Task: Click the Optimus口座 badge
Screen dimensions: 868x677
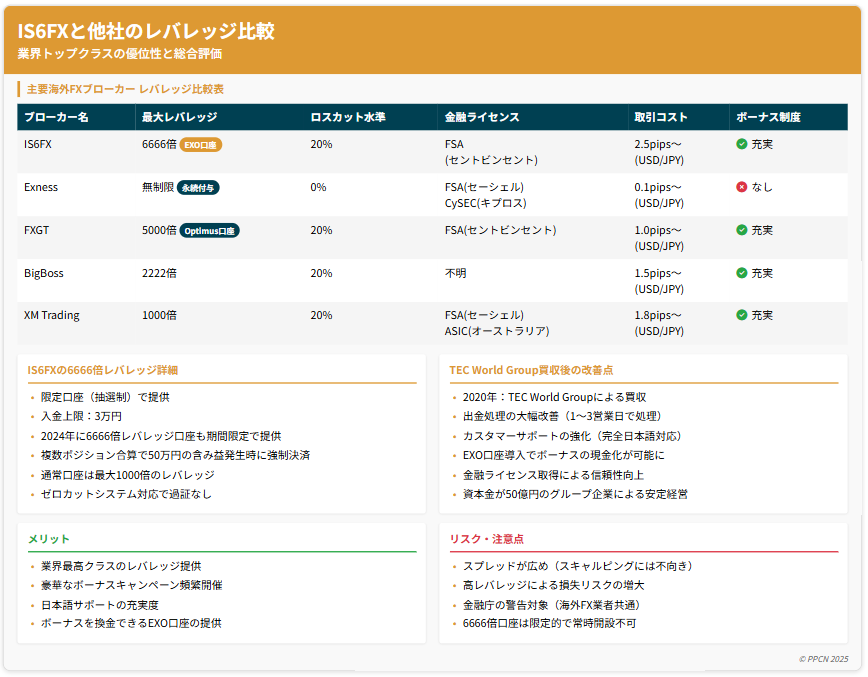Action: [210, 231]
